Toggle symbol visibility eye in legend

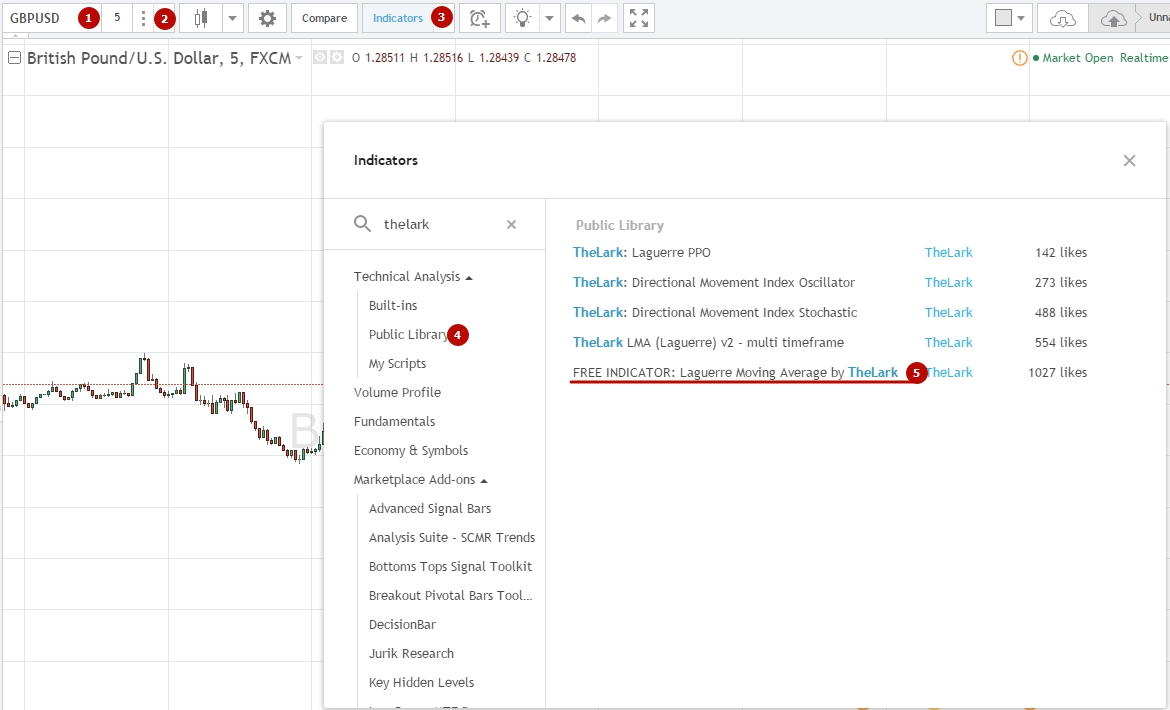pyautogui.click(x=319, y=57)
